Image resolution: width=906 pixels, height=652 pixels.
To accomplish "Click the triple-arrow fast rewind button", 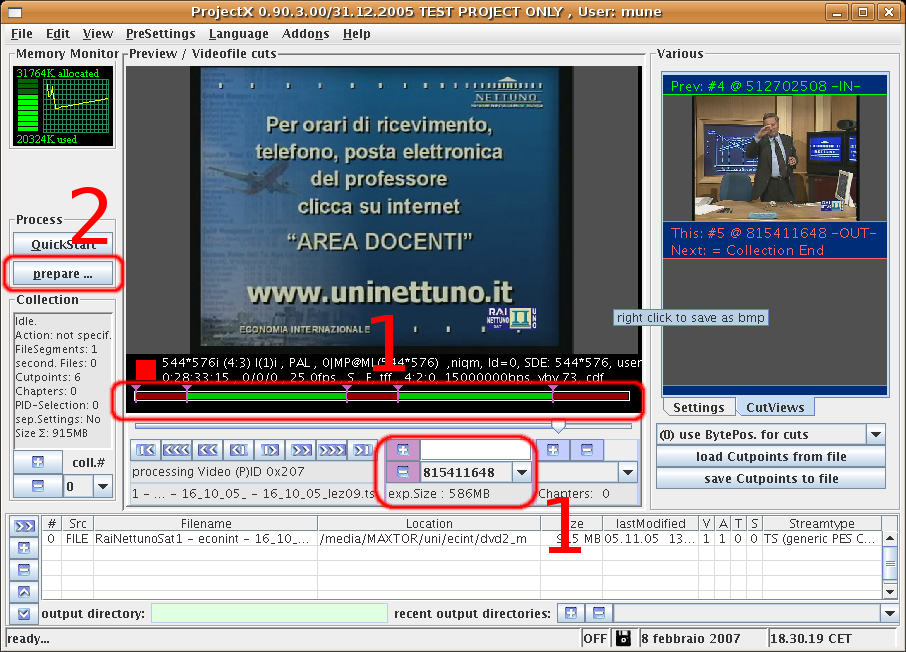I will 176,450.
